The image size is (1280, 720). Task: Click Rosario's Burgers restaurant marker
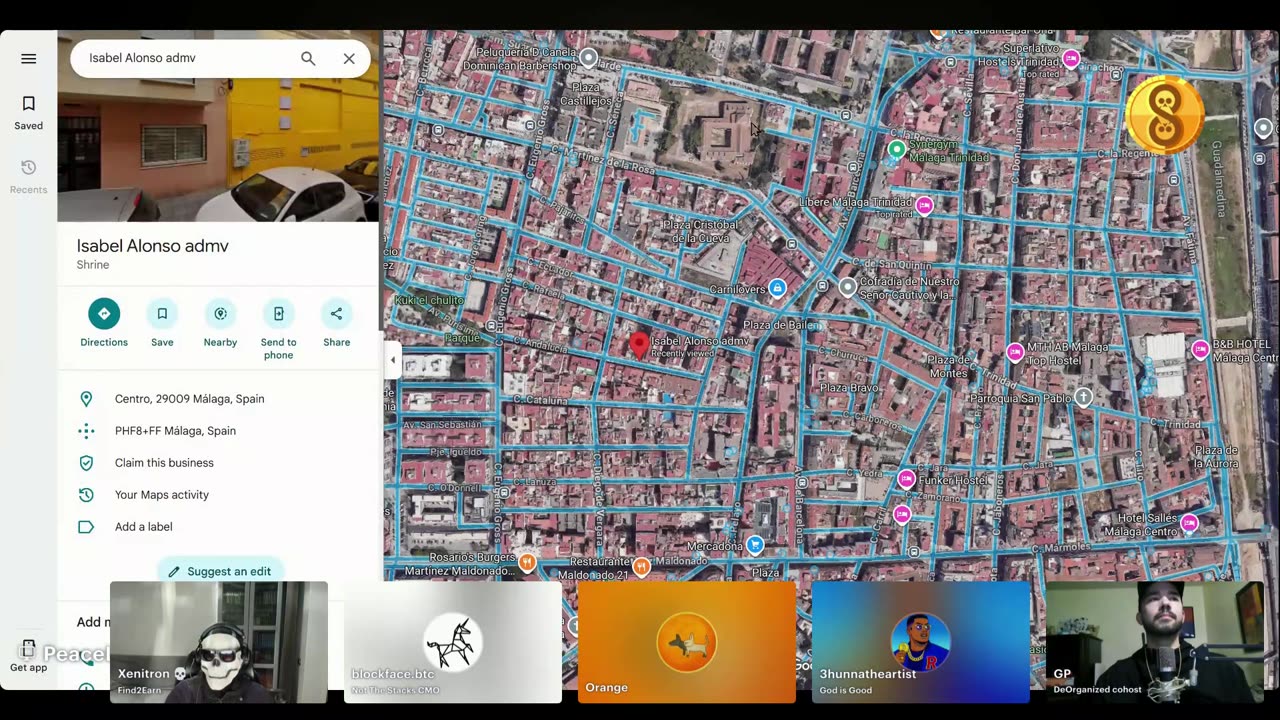point(527,563)
